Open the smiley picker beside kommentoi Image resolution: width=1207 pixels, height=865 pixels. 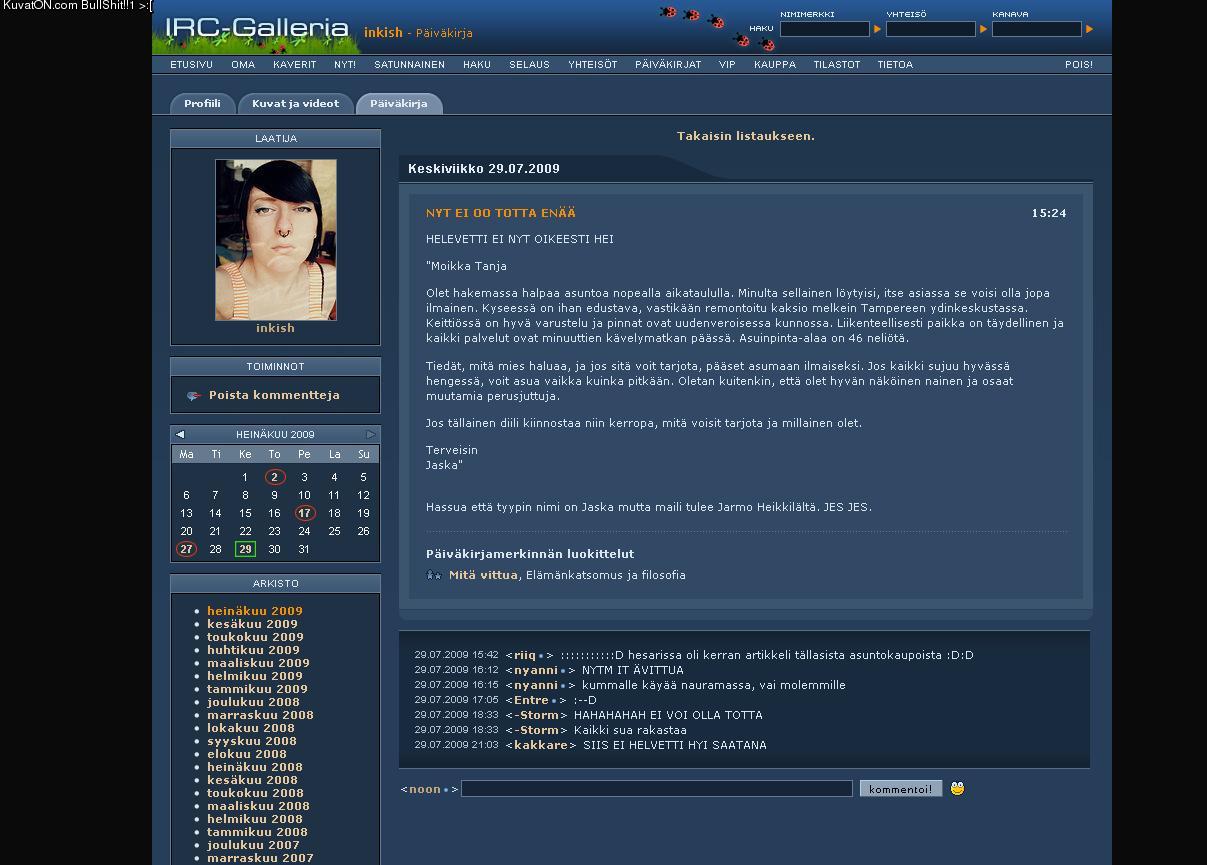point(957,788)
